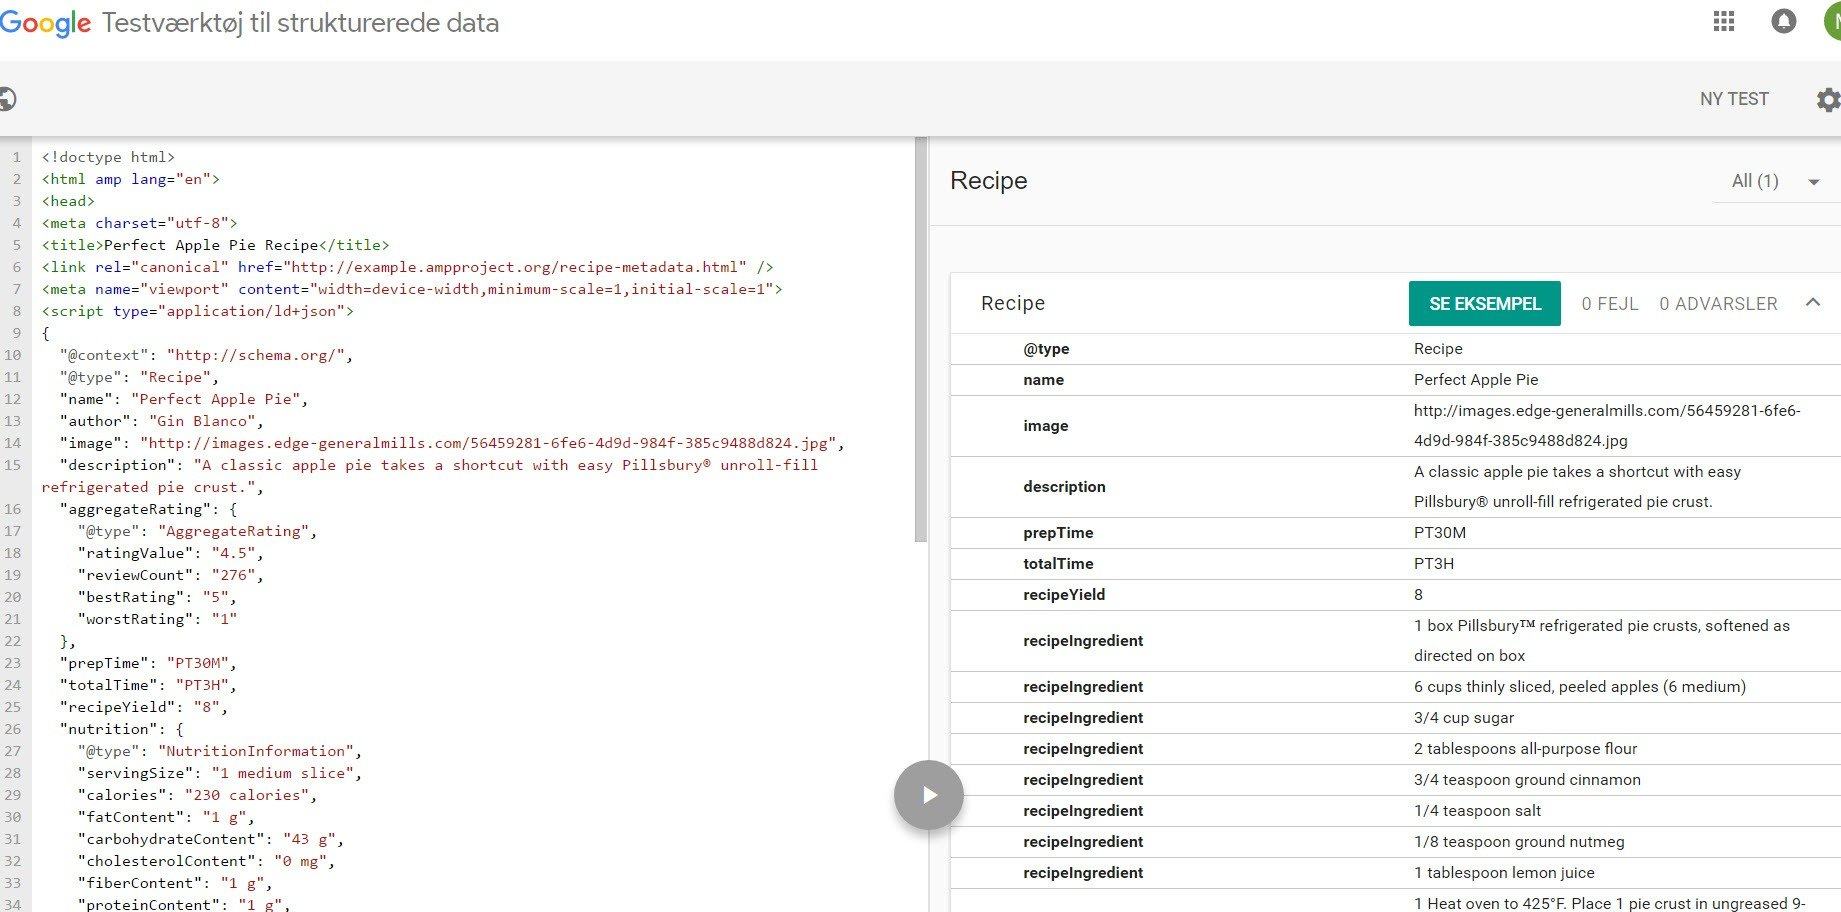Screen dimensions: 1841x912
Task: Click the totalTime value PT3H in results
Action: (1434, 564)
